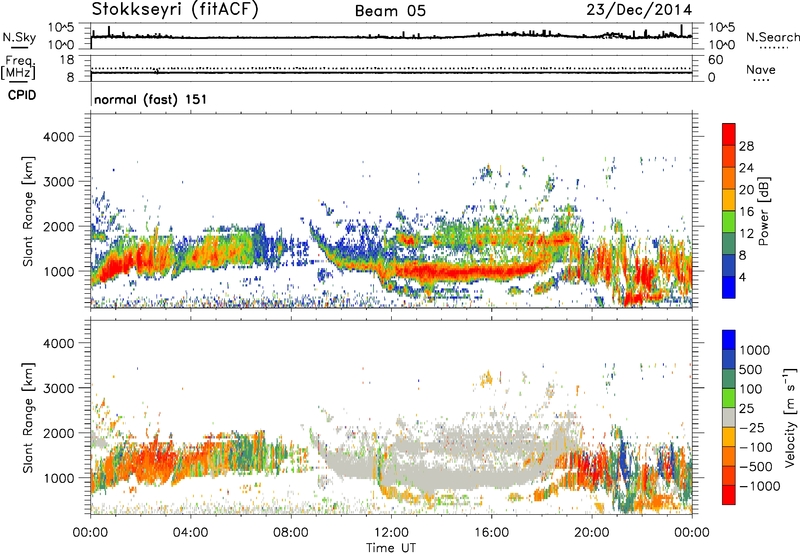Click the '18' frequency axis tick
Image resolution: width=800 pixels, height=554 pixels.
click(67, 59)
